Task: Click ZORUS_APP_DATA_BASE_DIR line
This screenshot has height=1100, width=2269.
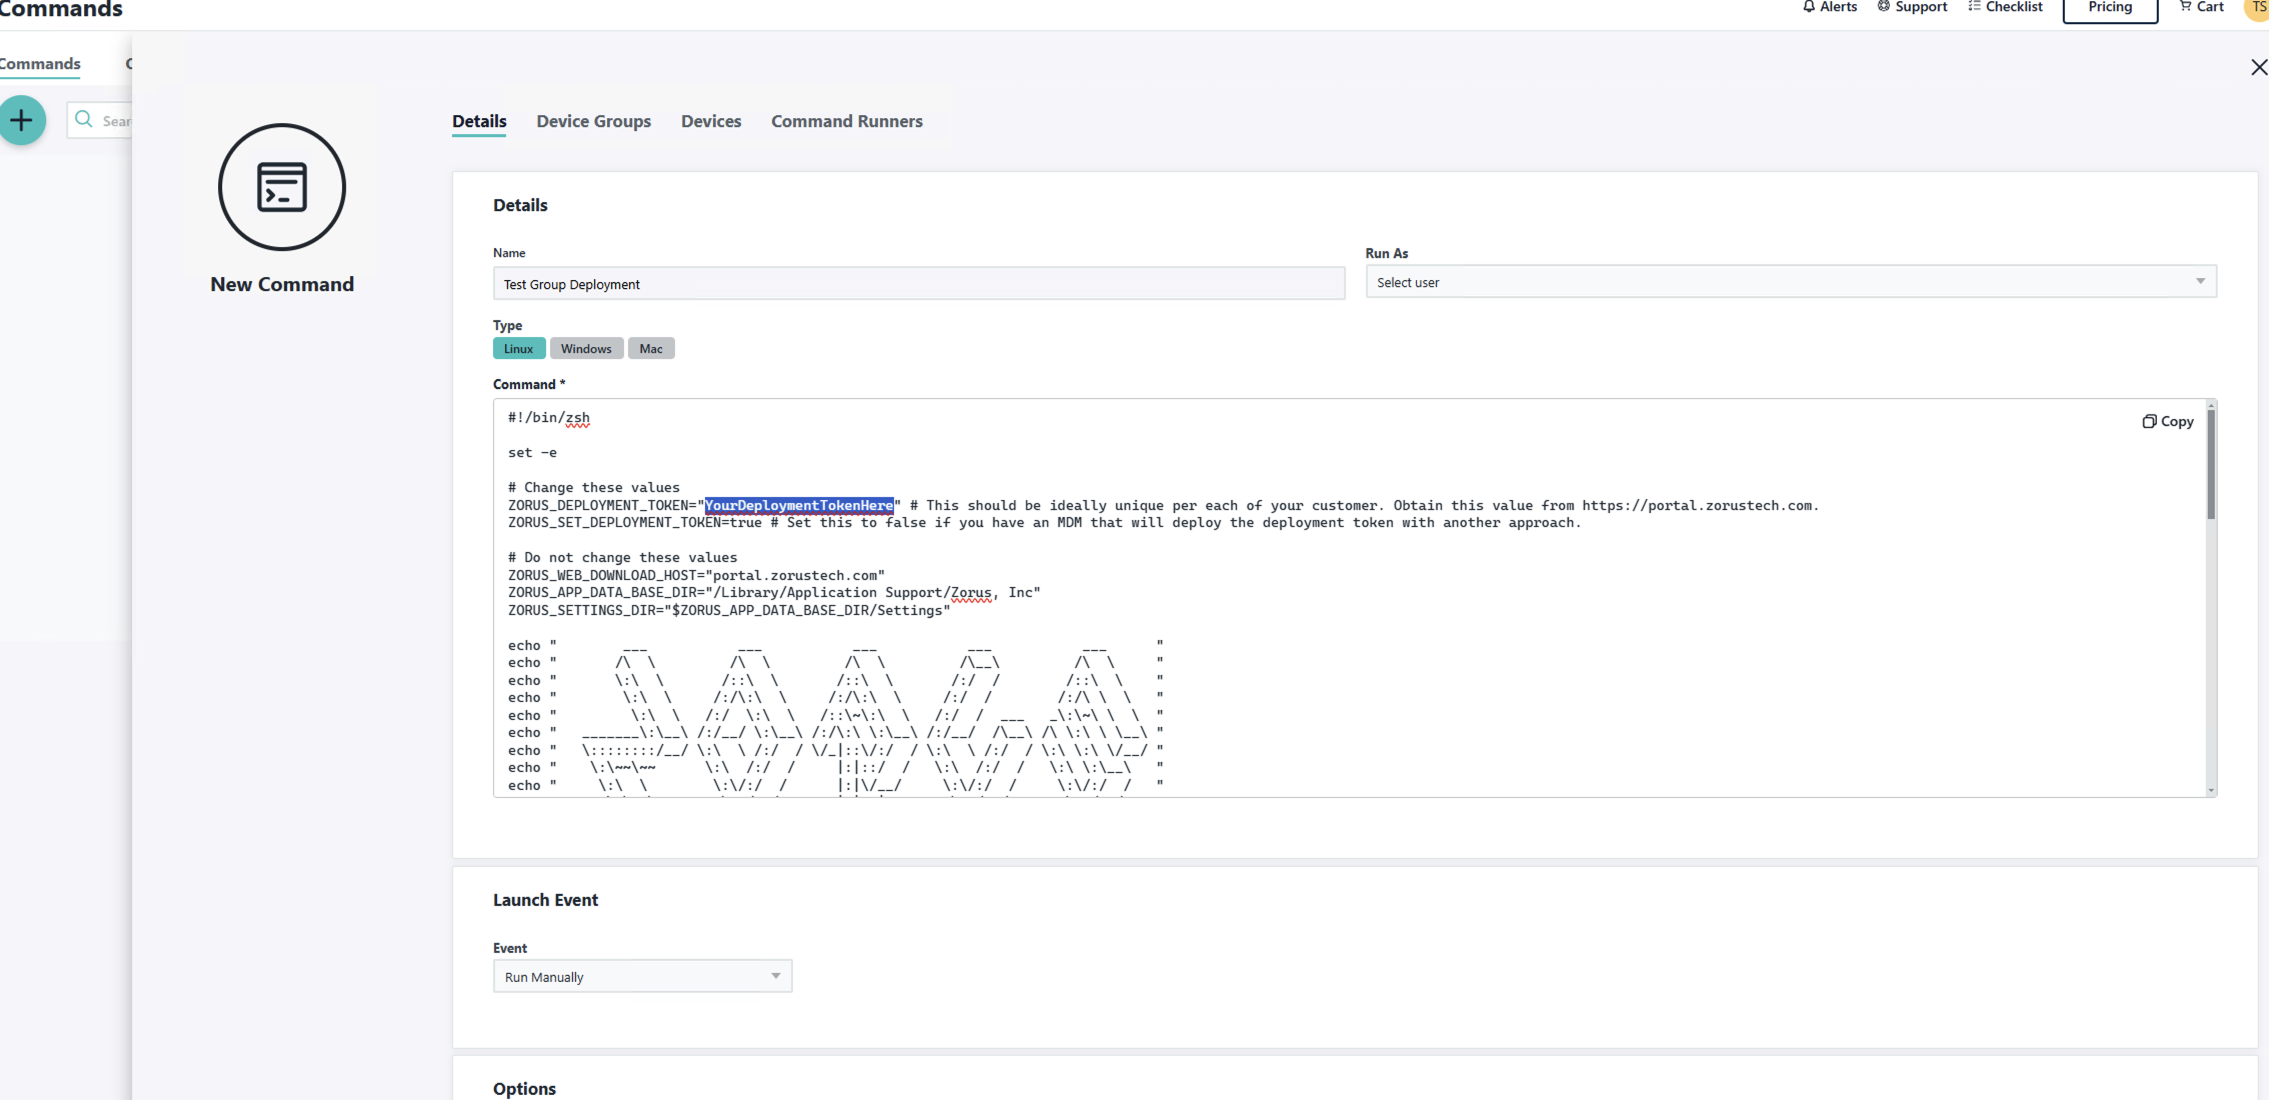Action: [x=774, y=593]
